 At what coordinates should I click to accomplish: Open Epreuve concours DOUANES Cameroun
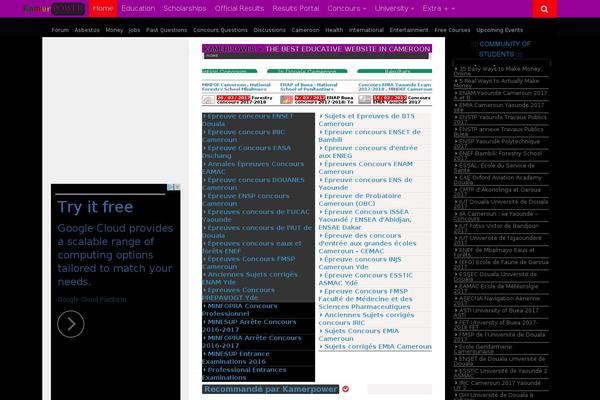[x=253, y=184]
